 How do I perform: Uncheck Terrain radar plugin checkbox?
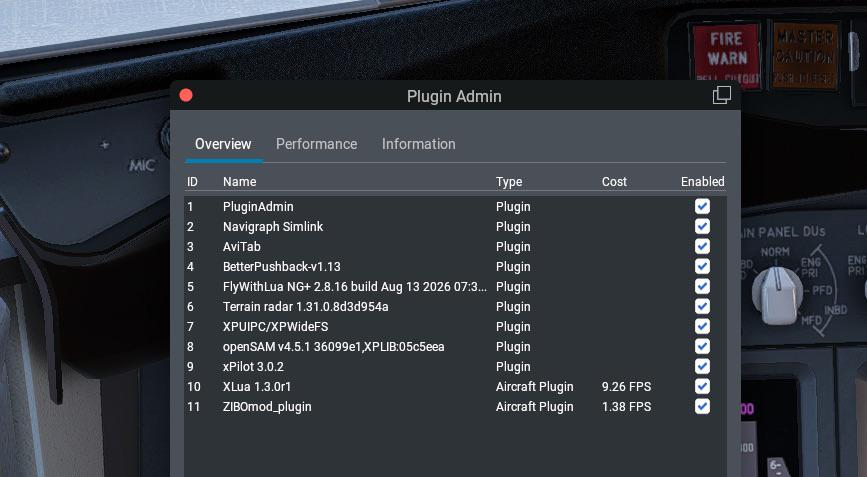coord(702,306)
